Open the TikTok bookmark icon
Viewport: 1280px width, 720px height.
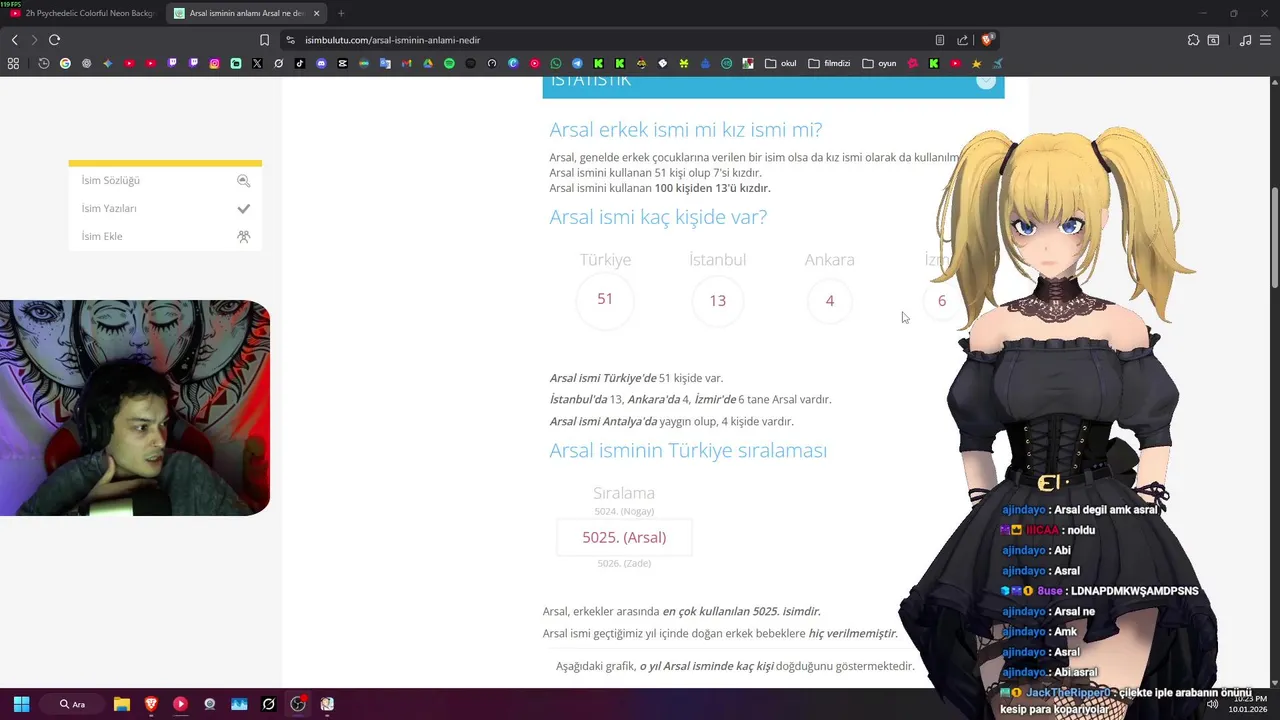[300, 63]
